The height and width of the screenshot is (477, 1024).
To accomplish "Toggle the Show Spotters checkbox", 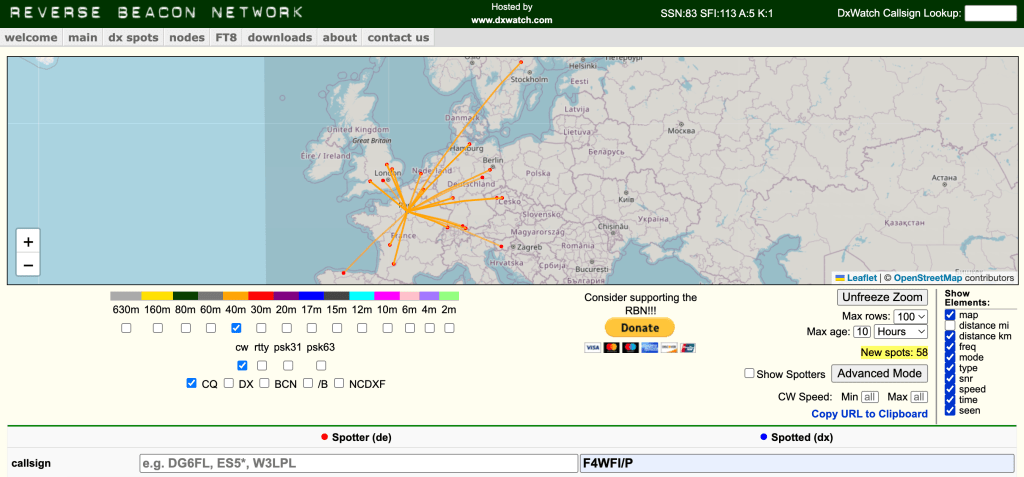I will [x=749, y=374].
